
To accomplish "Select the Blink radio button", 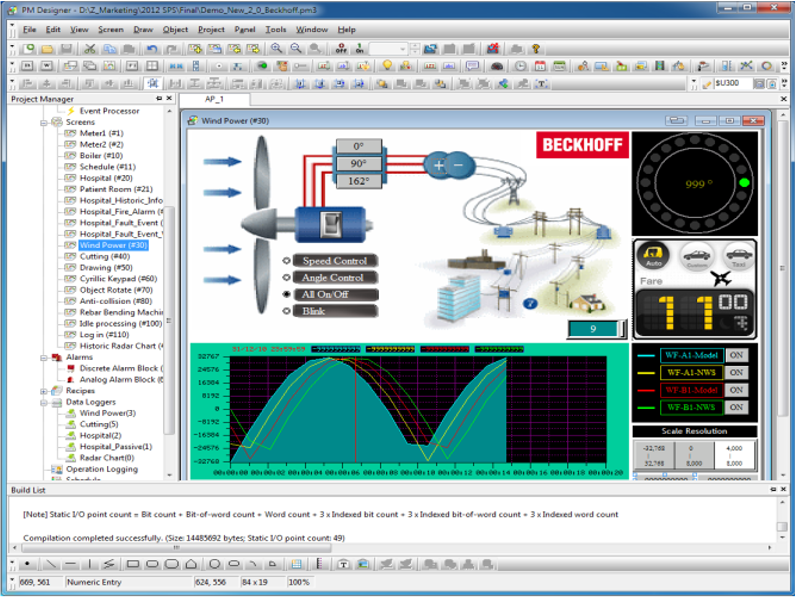I will [286, 311].
